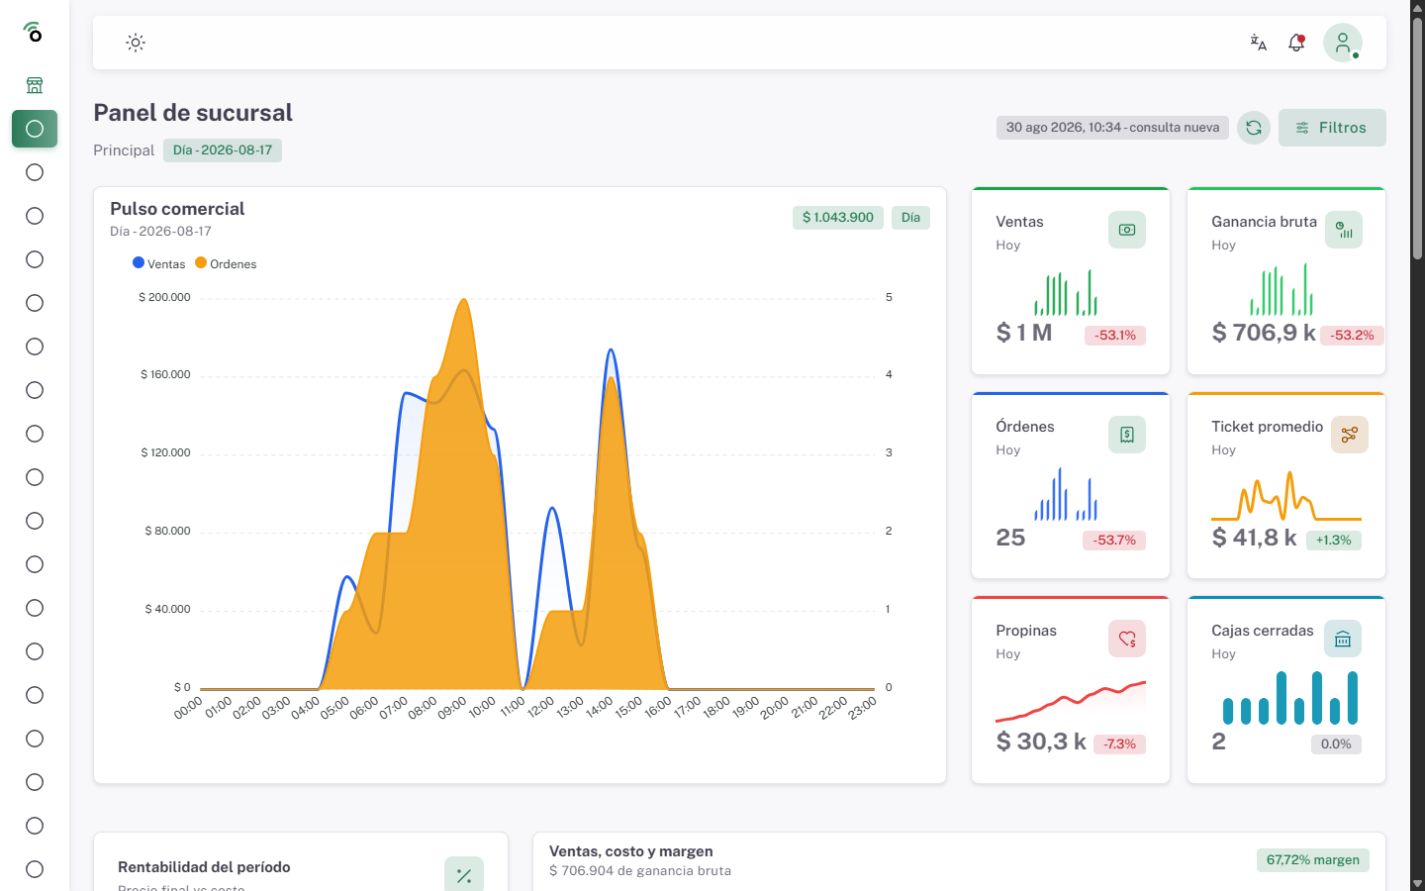
Task: Click the Ventas bar sparkline thumbnail
Action: 1066,292
